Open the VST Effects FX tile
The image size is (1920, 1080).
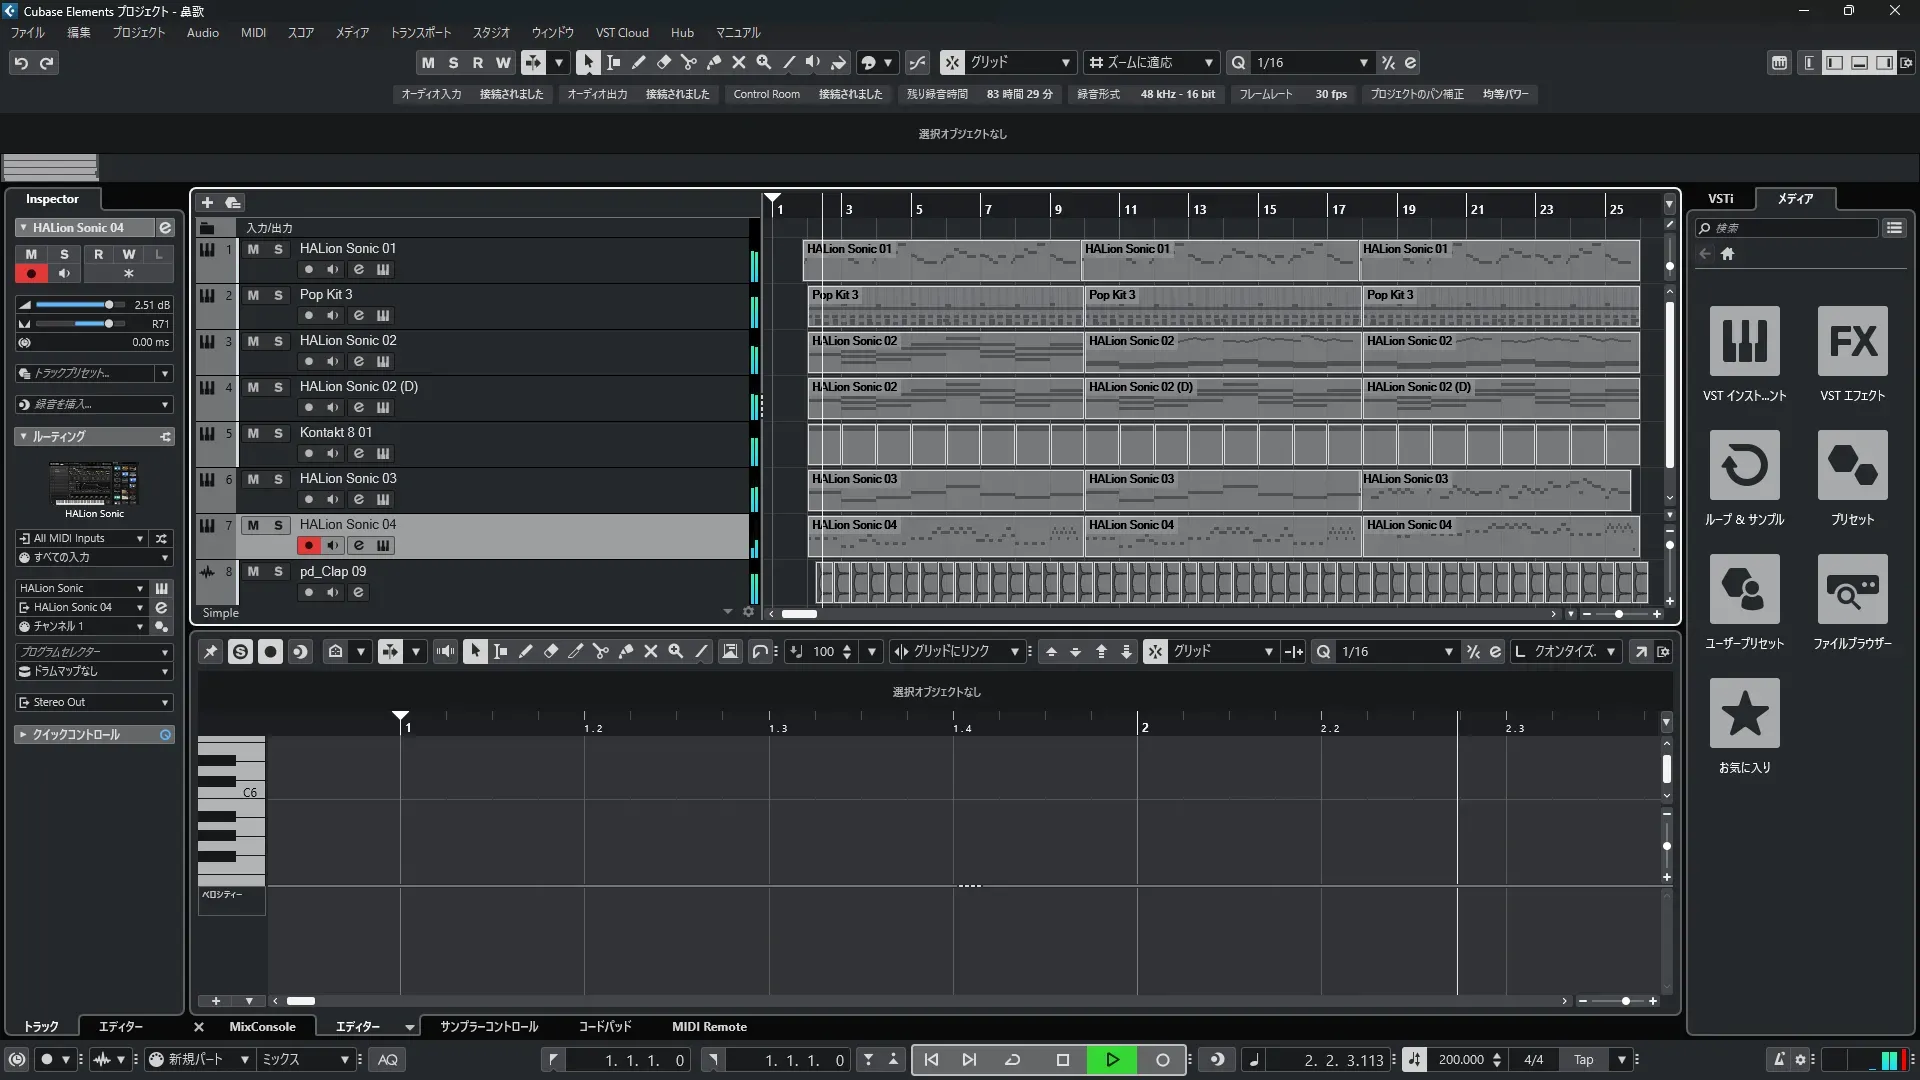tap(1852, 342)
